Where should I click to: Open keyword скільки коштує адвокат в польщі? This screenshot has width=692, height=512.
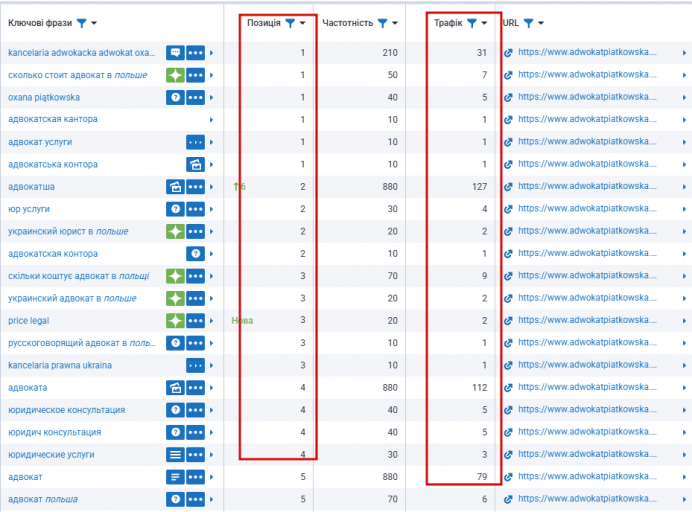pos(79,276)
